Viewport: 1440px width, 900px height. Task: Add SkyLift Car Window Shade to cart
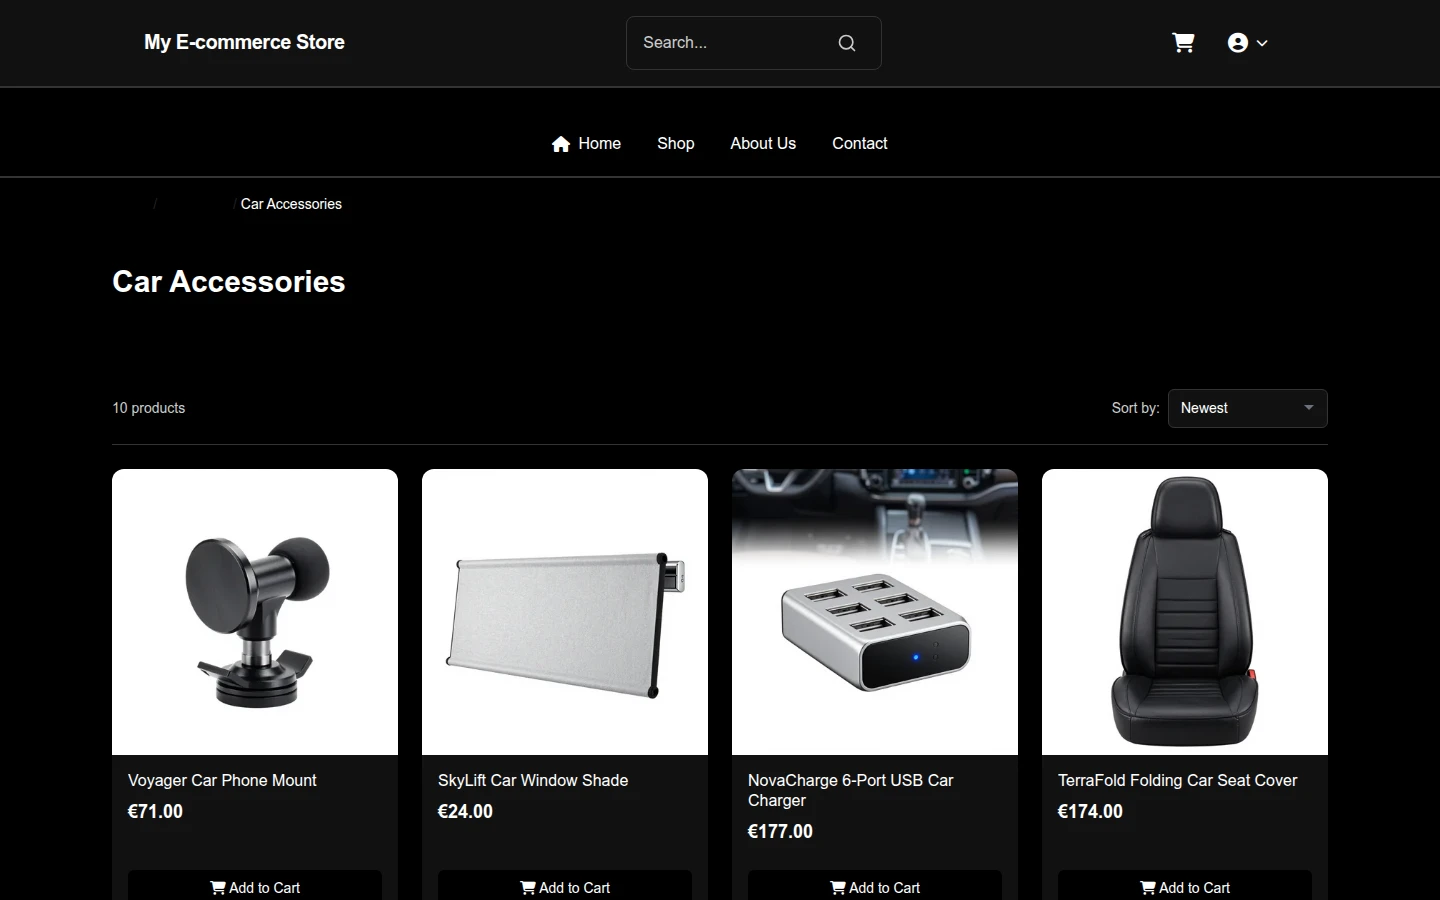tap(565, 887)
